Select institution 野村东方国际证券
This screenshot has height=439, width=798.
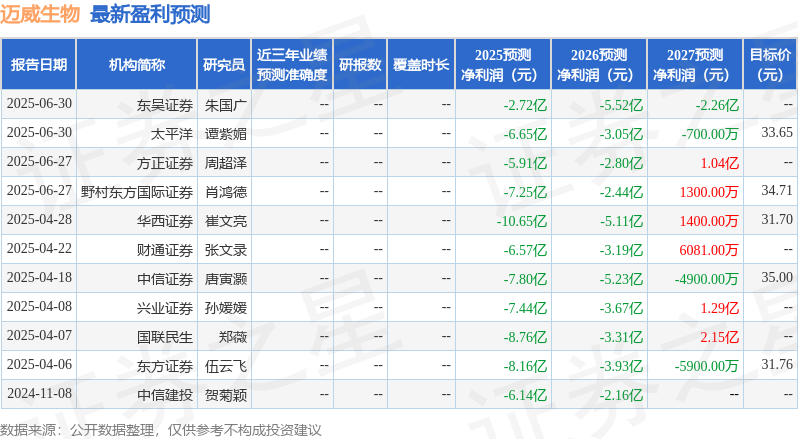coord(137,192)
